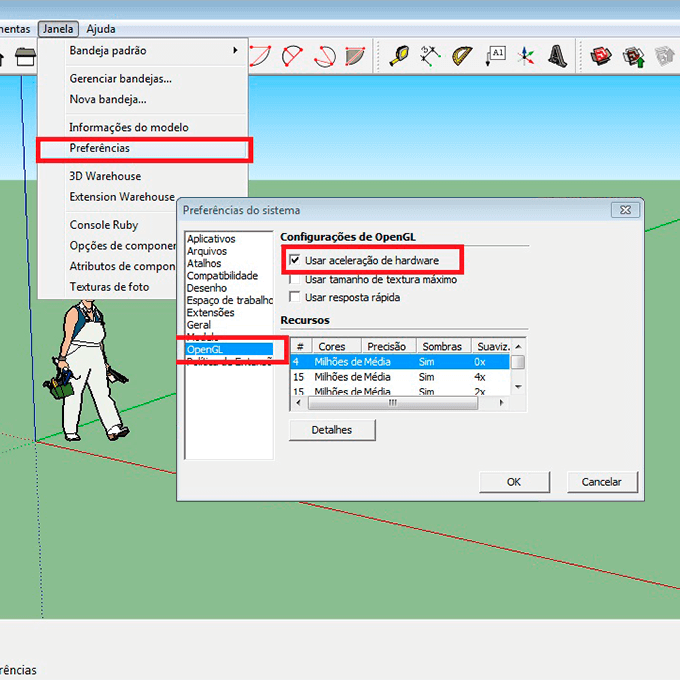This screenshot has height=680, width=680.
Task: Select the Arc tool with center point
Action: (x=260, y=56)
